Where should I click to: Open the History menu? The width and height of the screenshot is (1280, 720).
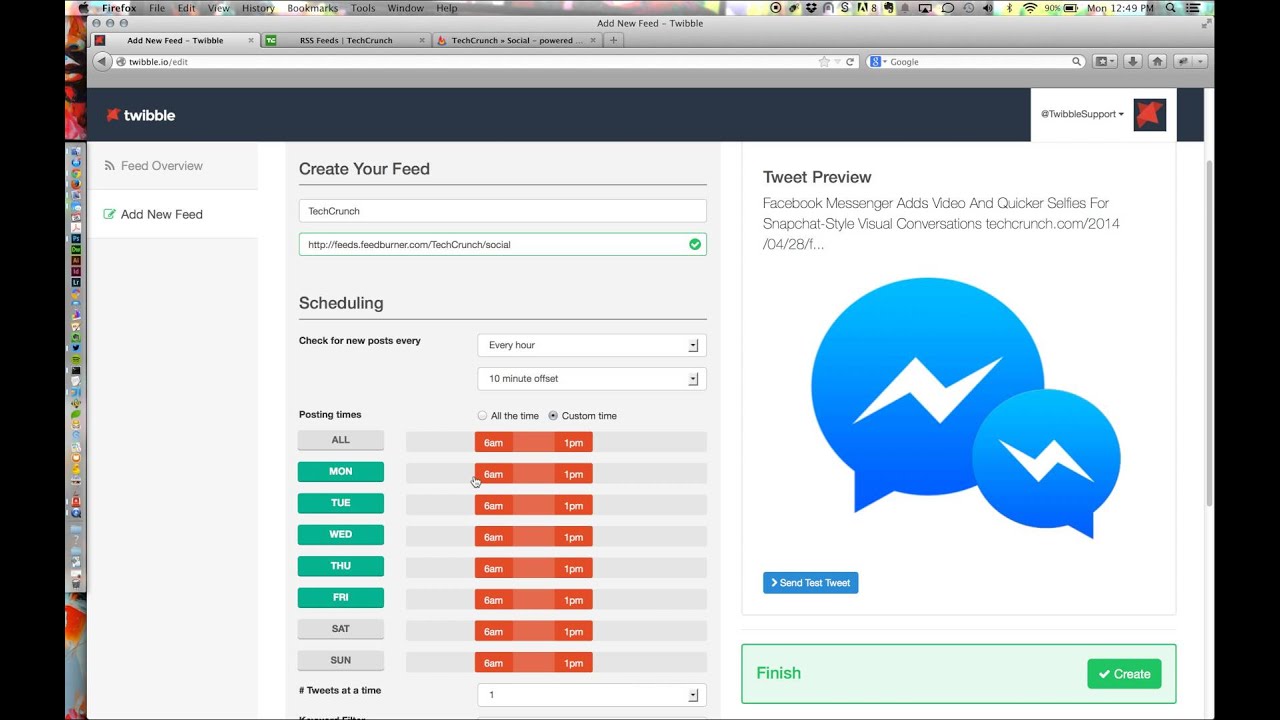(x=258, y=8)
